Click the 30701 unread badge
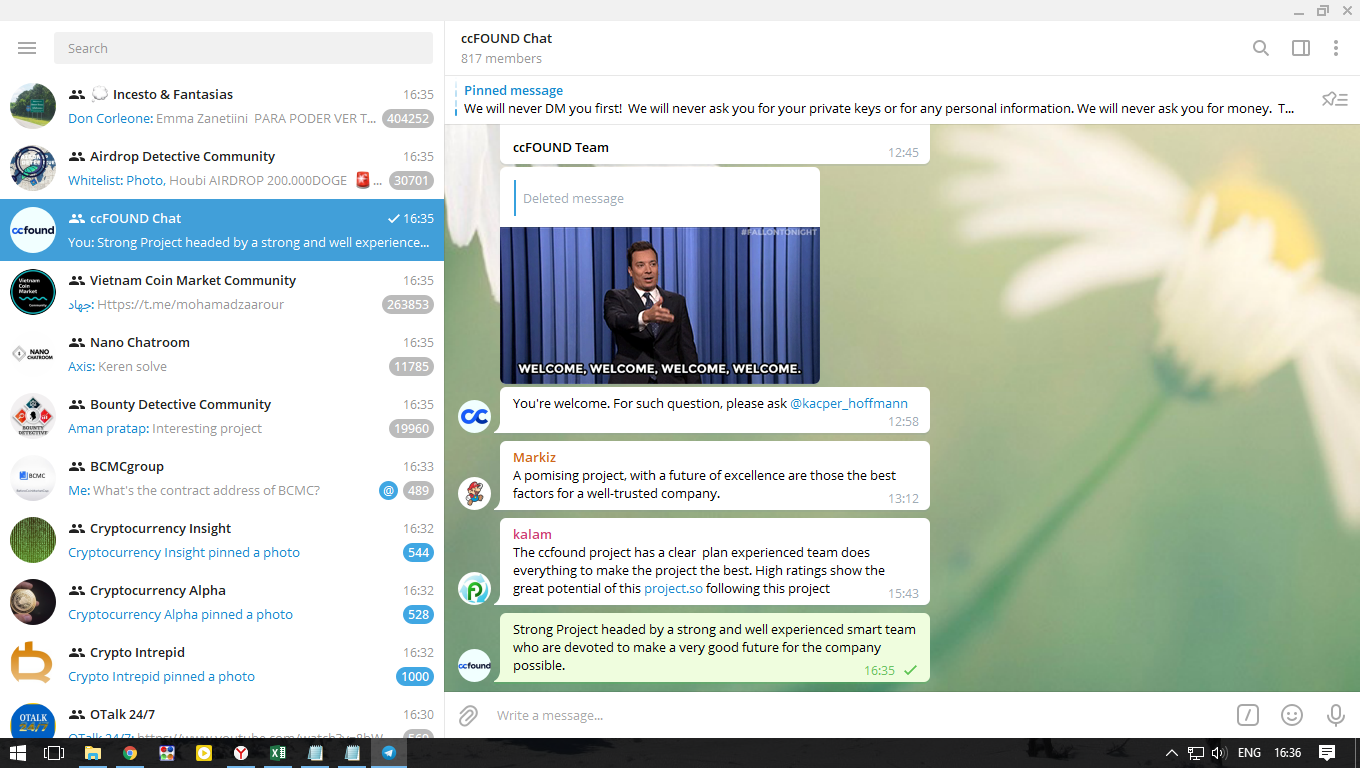The height and width of the screenshot is (768, 1360). click(411, 181)
